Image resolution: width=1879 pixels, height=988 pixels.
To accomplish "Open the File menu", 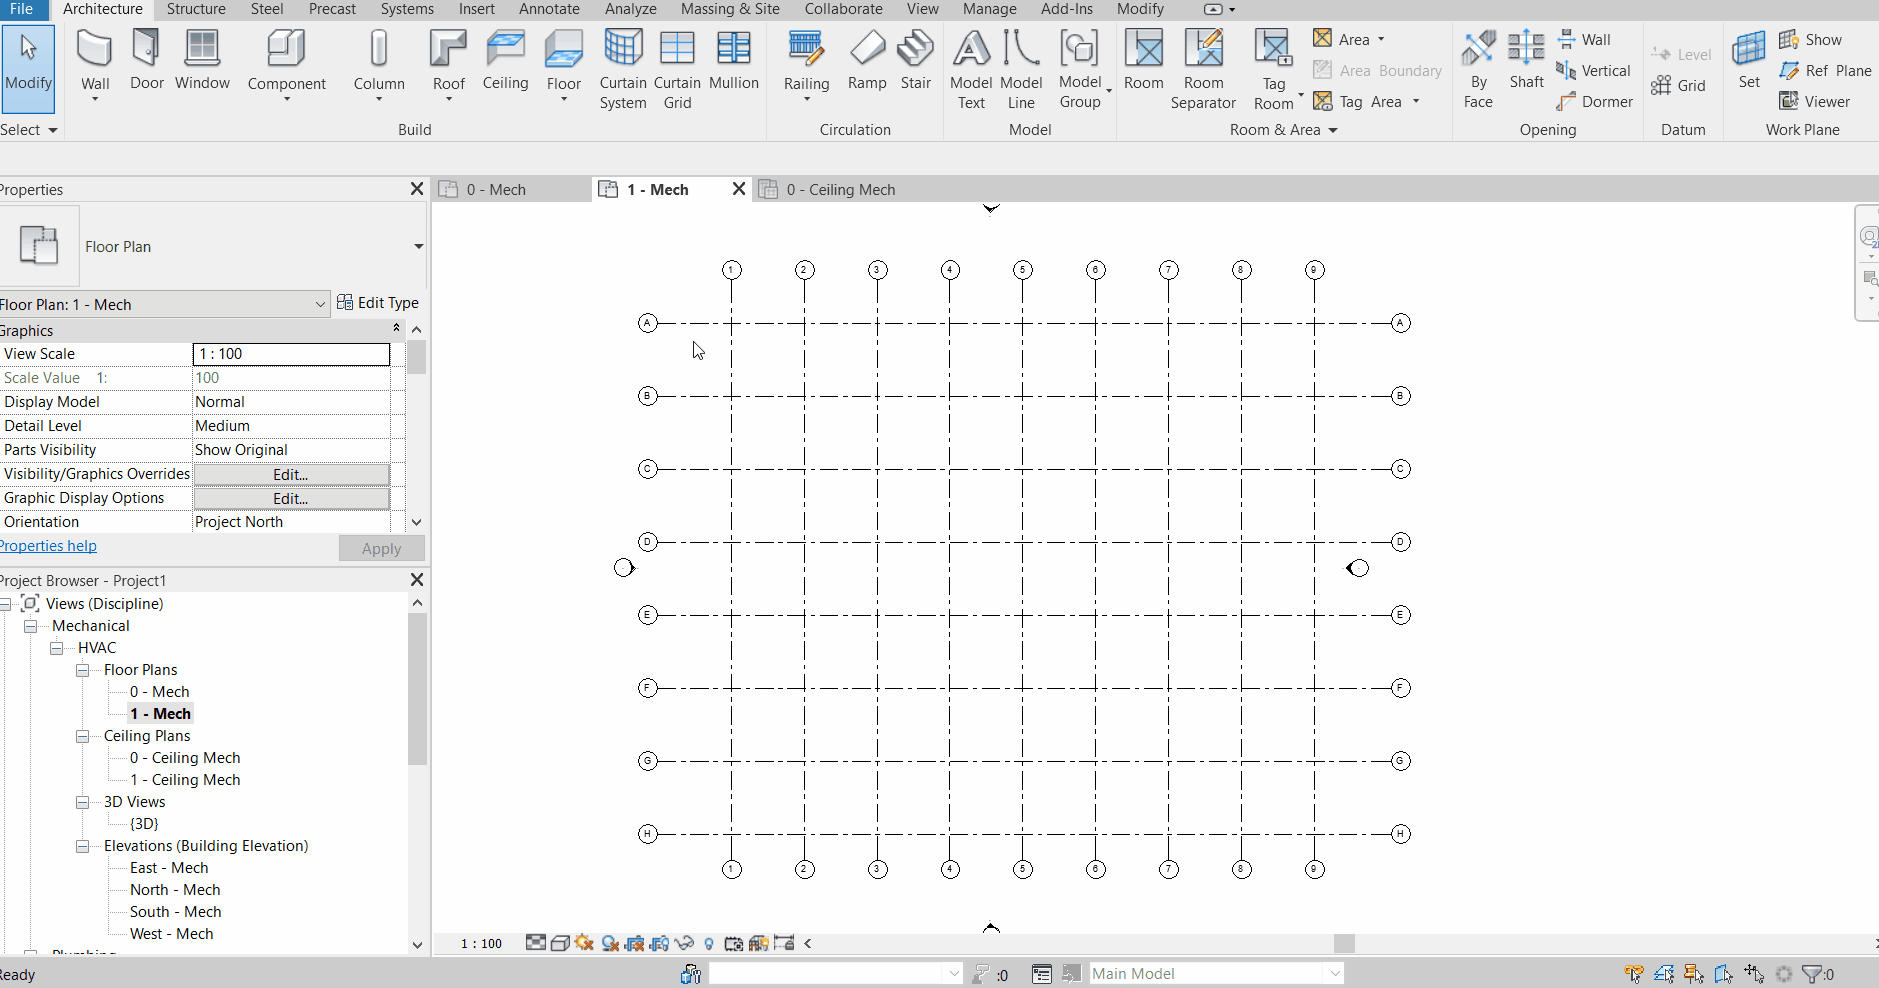I will click(21, 9).
